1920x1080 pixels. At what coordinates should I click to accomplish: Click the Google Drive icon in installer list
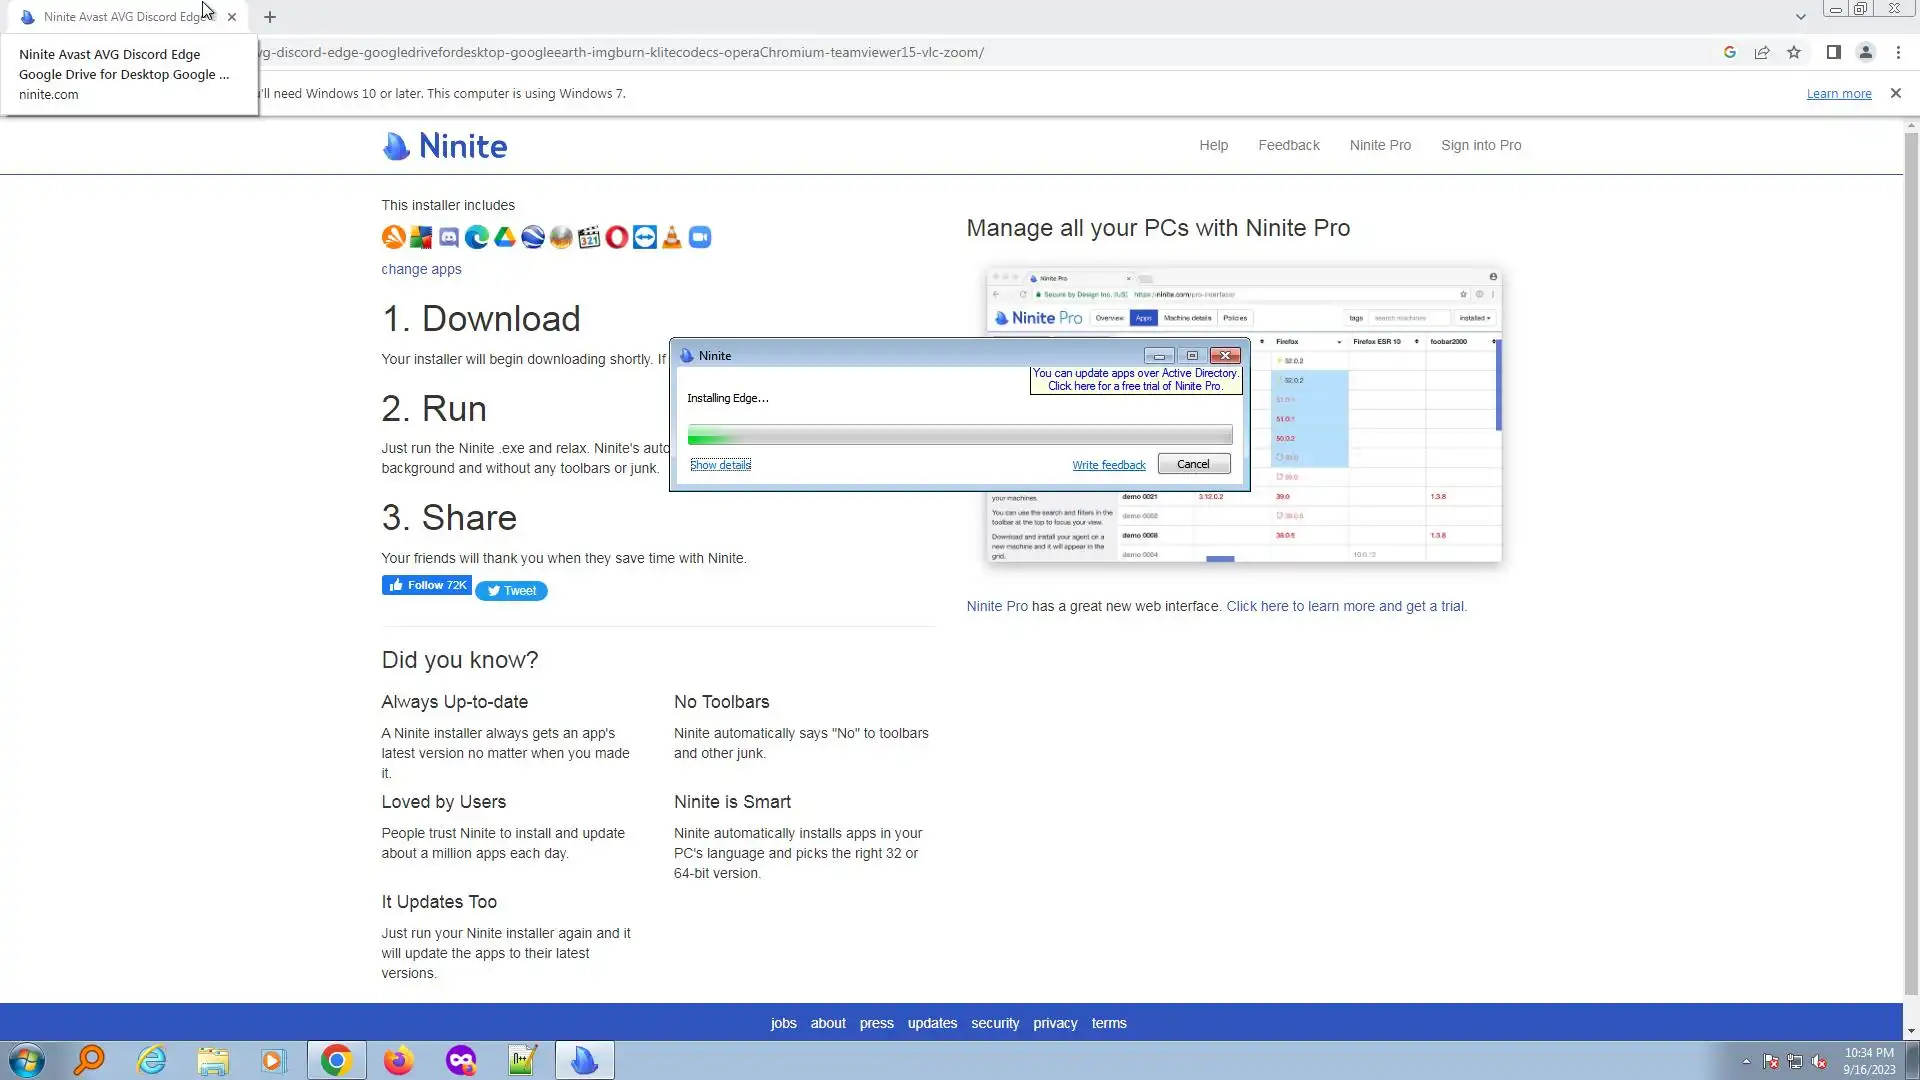[505, 237]
